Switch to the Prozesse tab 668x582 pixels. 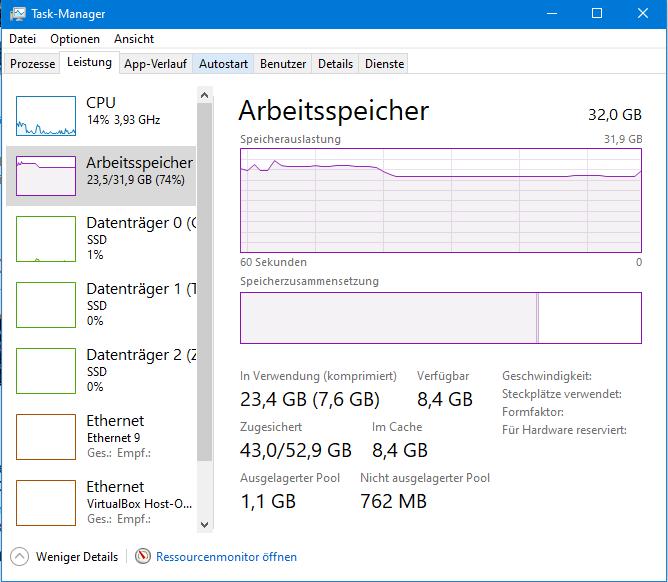point(32,64)
